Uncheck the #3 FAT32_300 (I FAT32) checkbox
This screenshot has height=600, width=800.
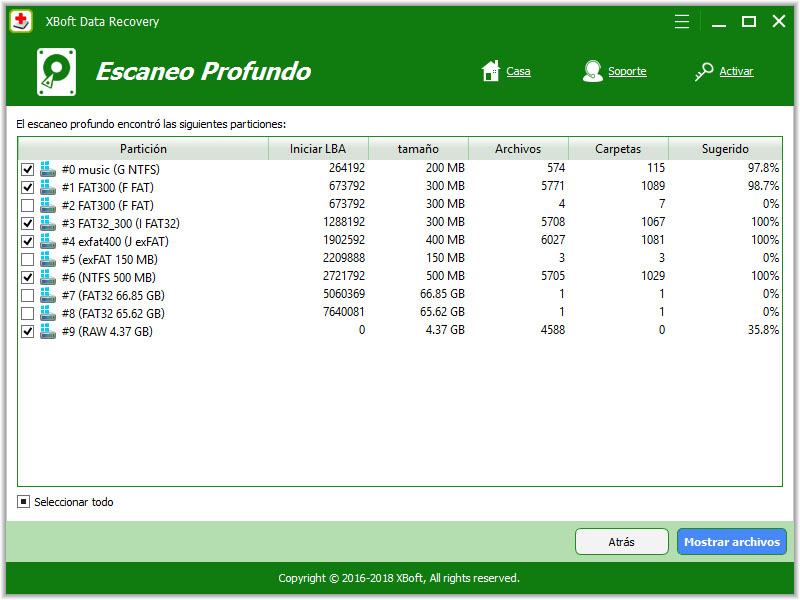[28, 223]
